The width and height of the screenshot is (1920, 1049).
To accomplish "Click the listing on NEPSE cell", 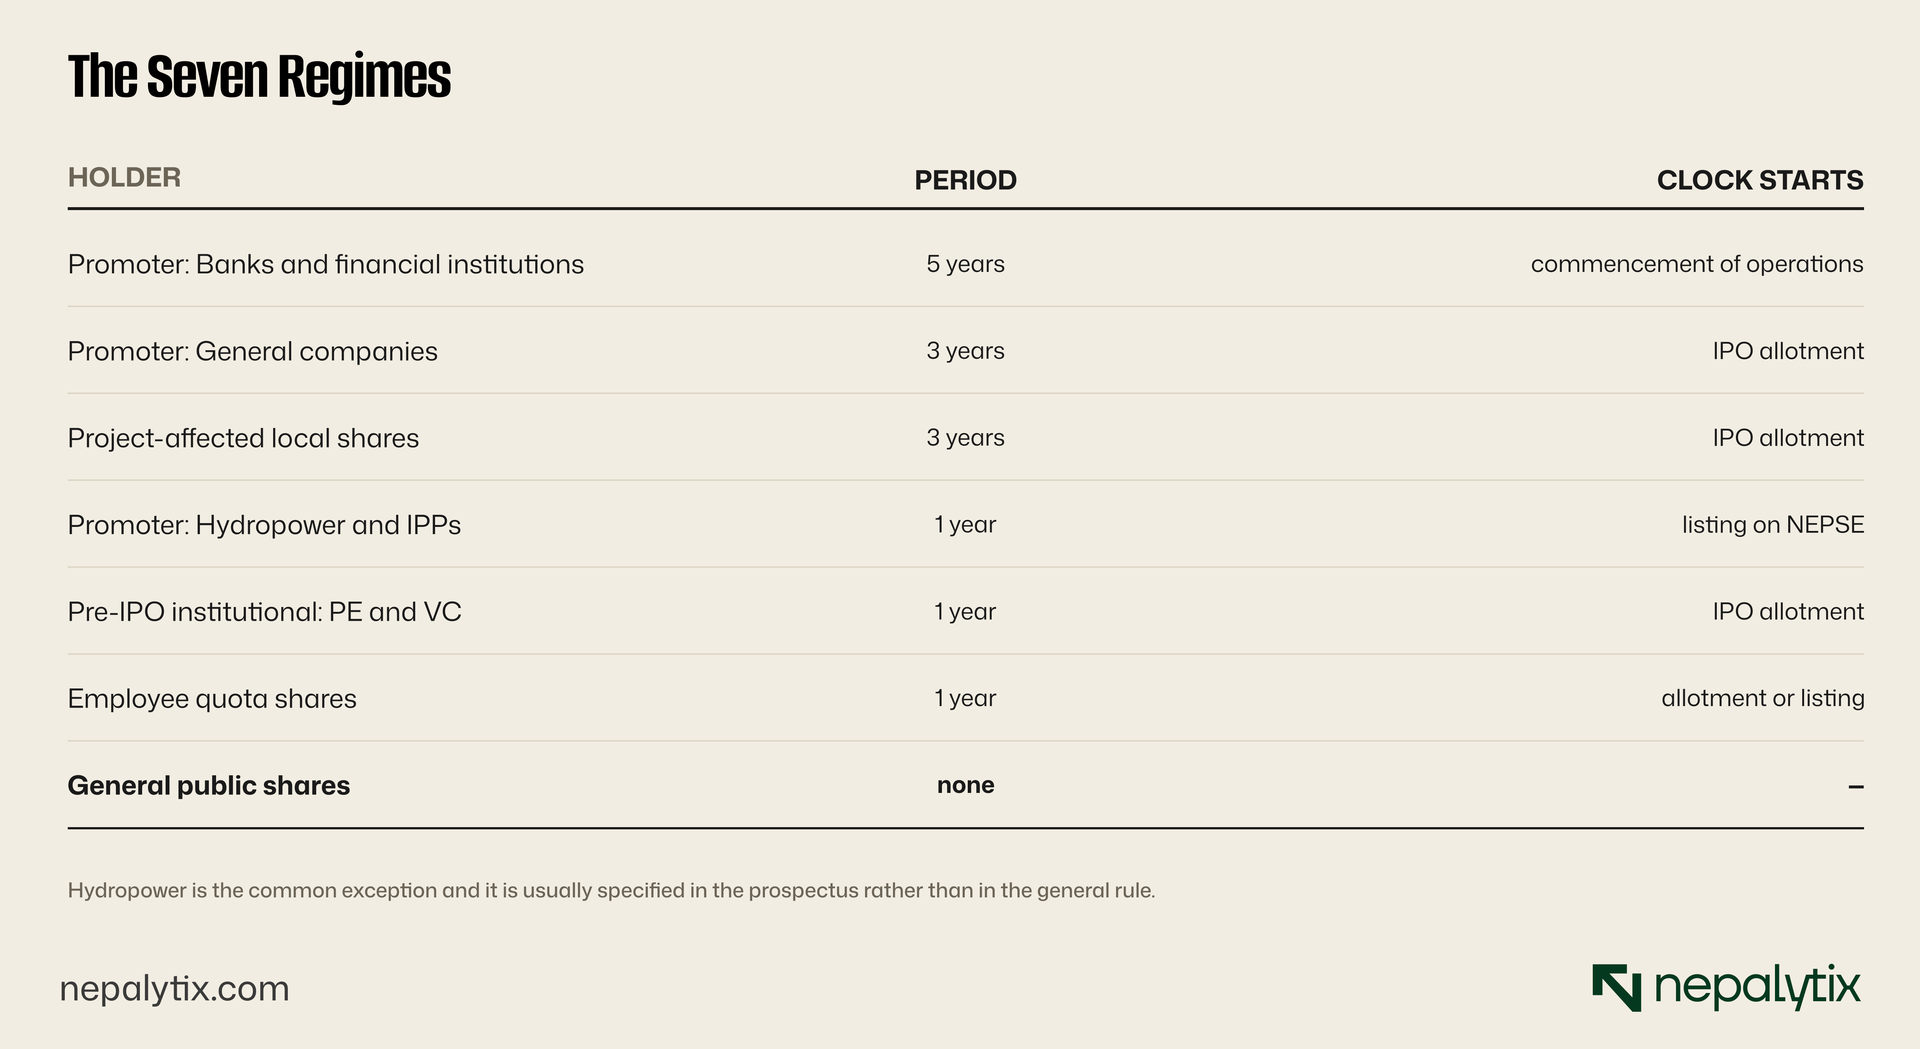I will point(1773,525).
